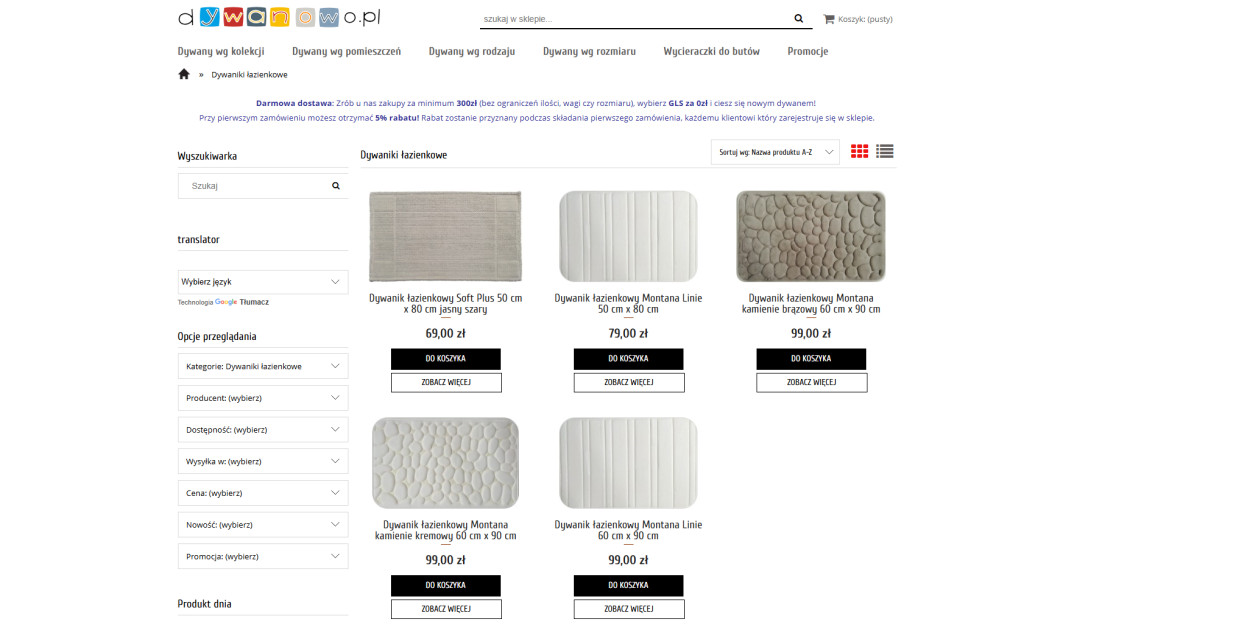Click the top store search input field
Image resolution: width=1250 pixels, height=630 pixels.
(634, 18)
